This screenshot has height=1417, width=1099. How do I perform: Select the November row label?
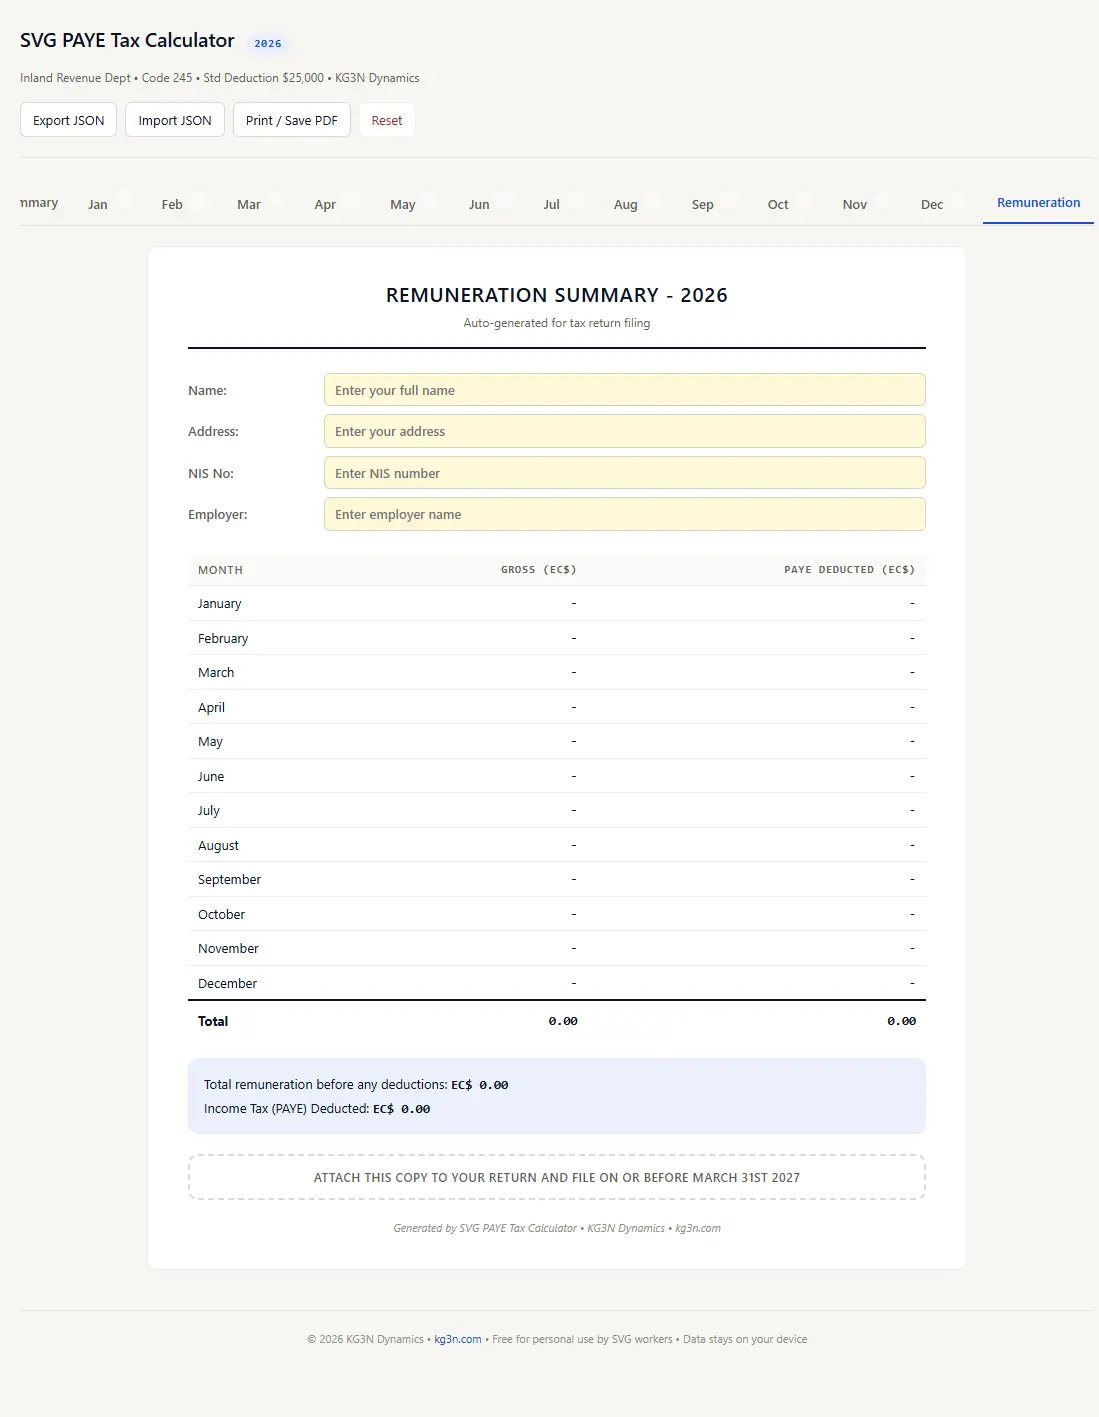coord(228,949)
